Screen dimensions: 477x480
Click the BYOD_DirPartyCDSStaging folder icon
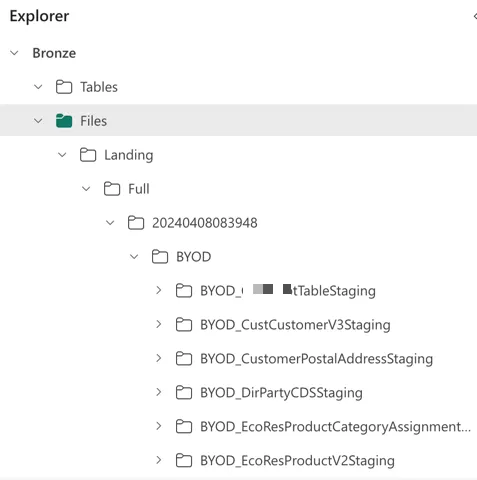click(x=184, y=392)
